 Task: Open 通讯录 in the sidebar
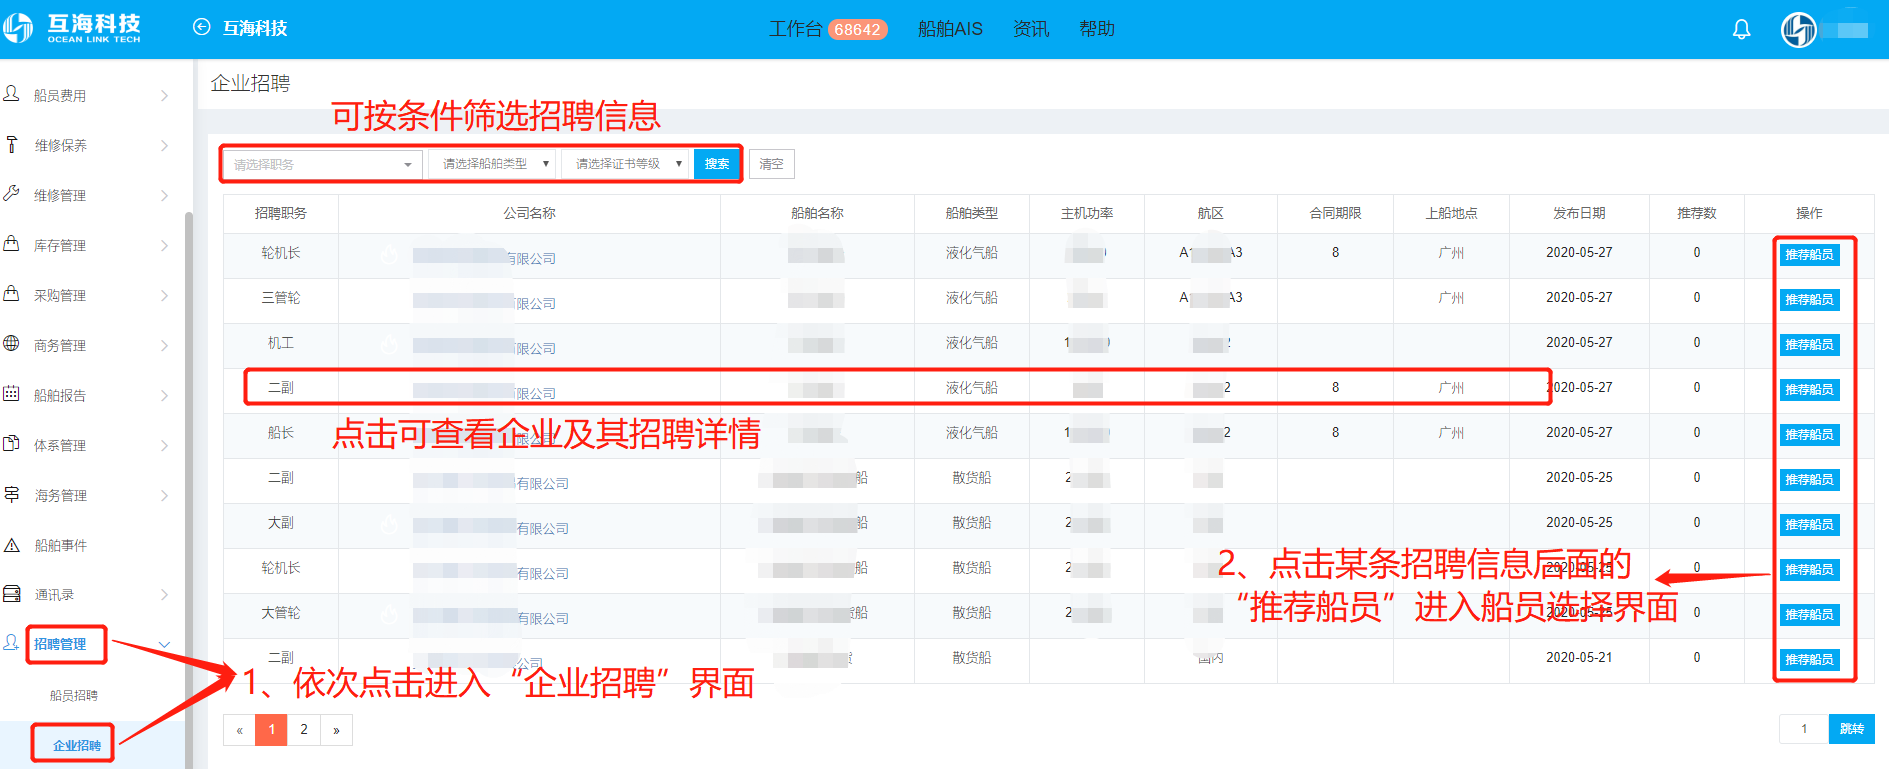click(54, 594)
